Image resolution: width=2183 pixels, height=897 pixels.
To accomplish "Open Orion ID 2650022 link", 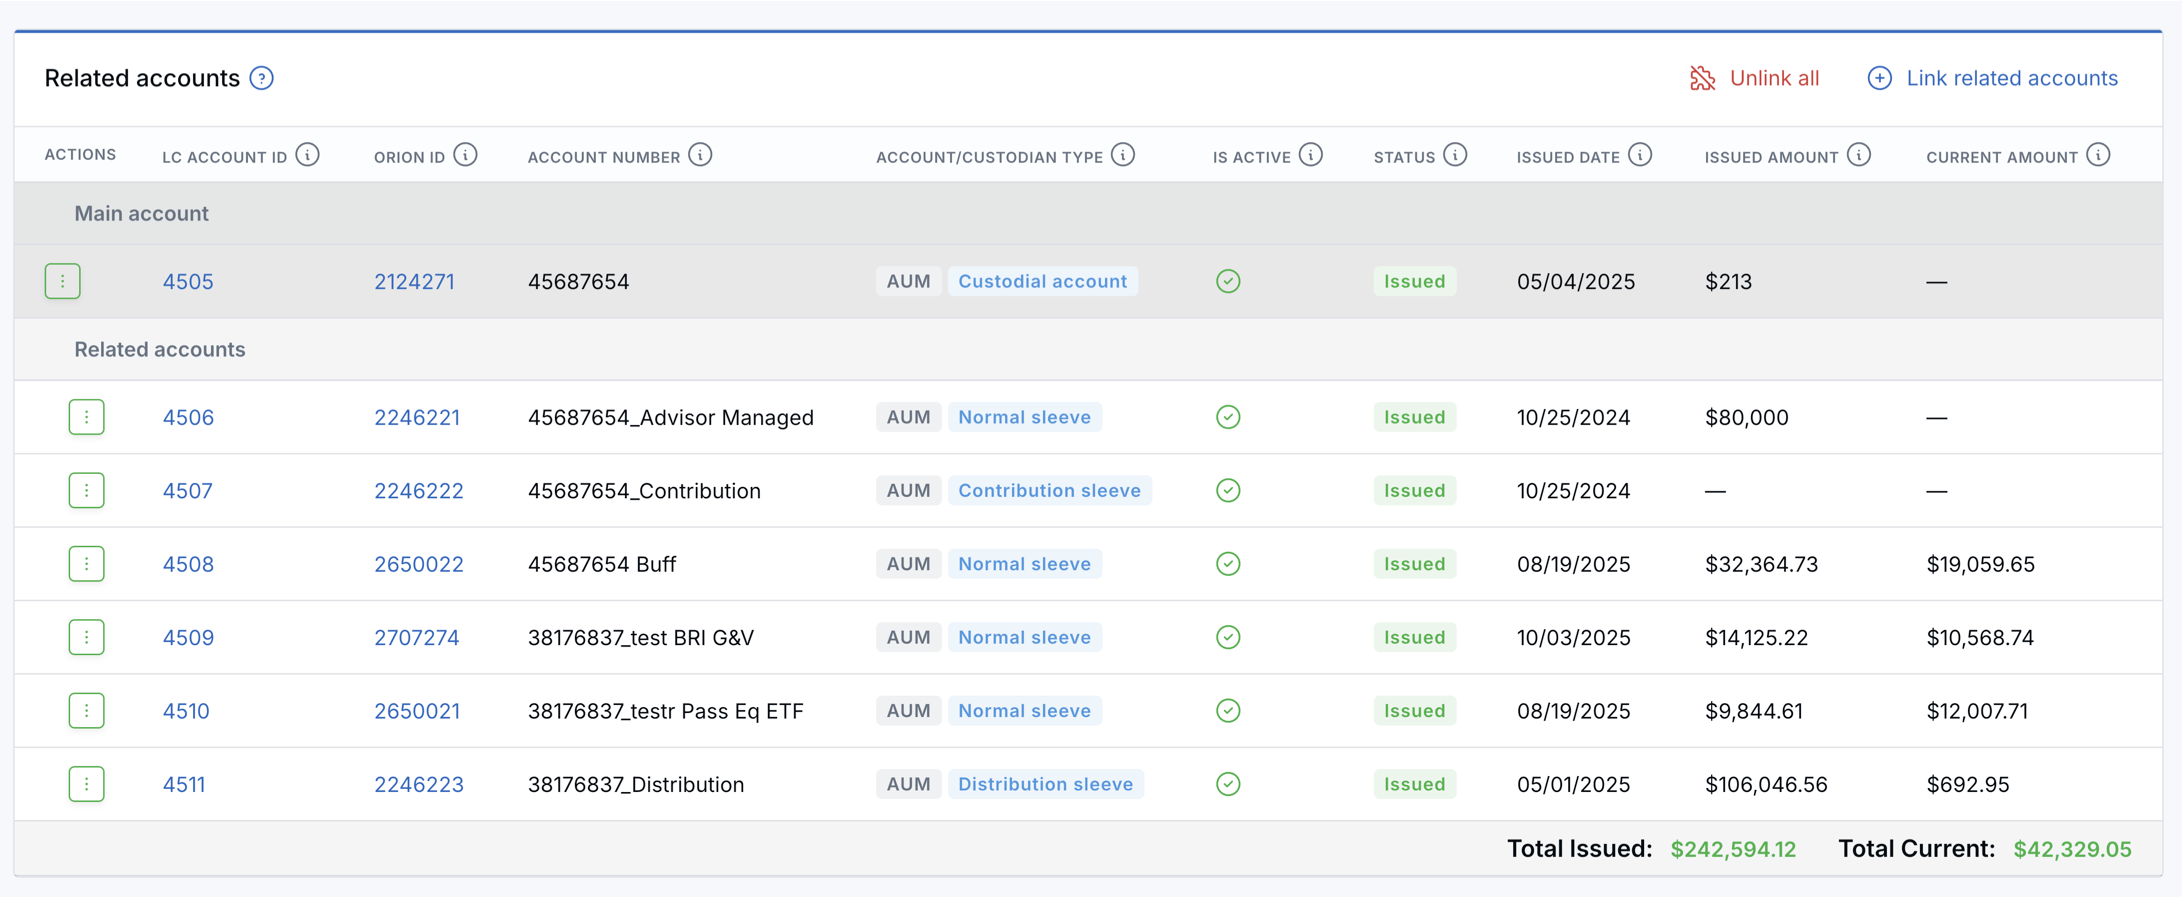I will [419, 564].
